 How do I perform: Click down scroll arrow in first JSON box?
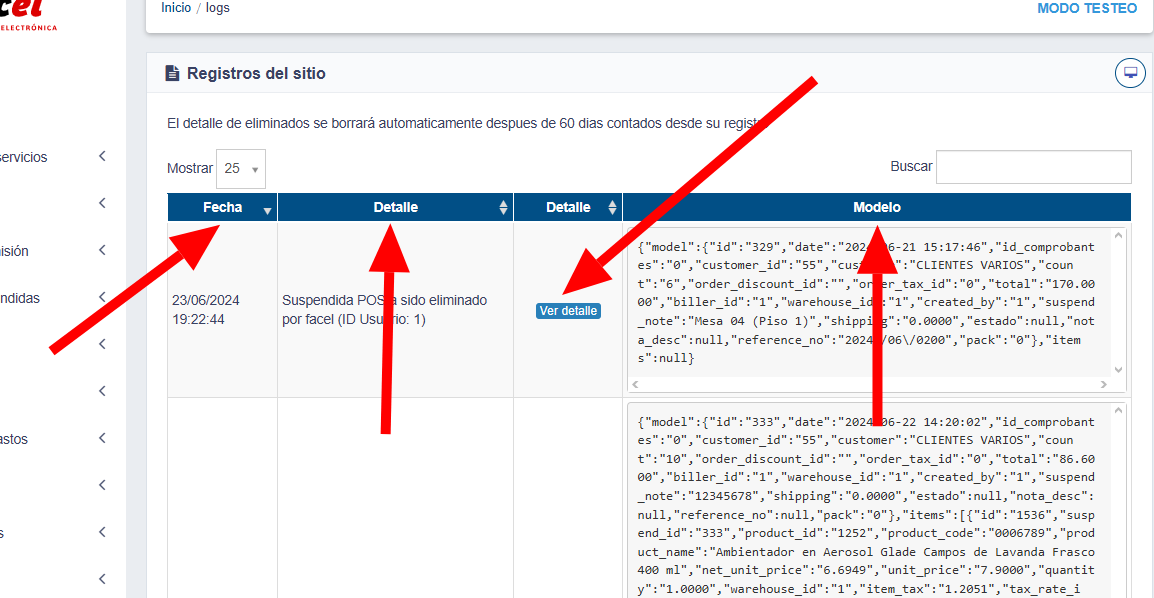point(1119,370)
